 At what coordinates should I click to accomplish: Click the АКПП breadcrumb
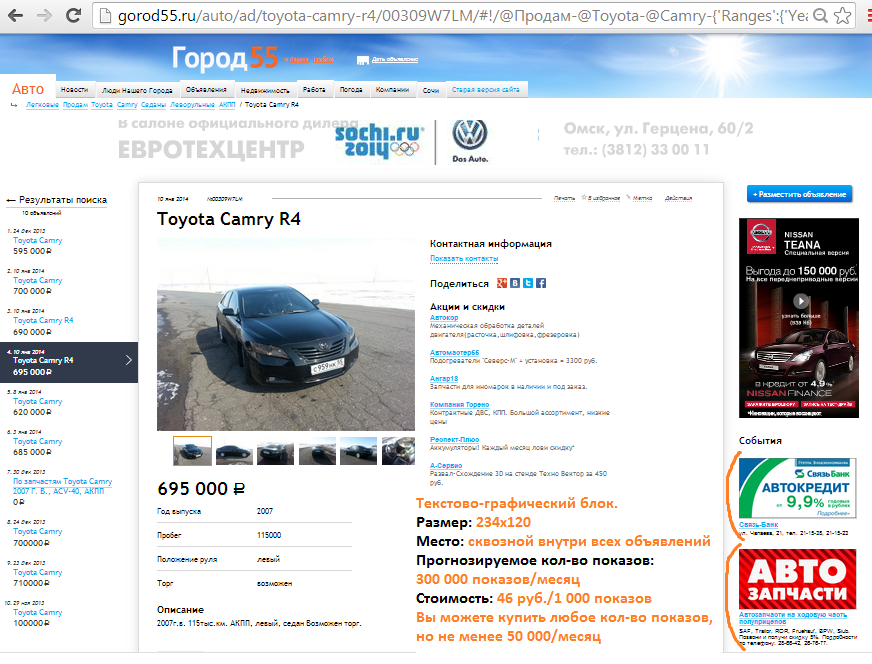point(227,105)
